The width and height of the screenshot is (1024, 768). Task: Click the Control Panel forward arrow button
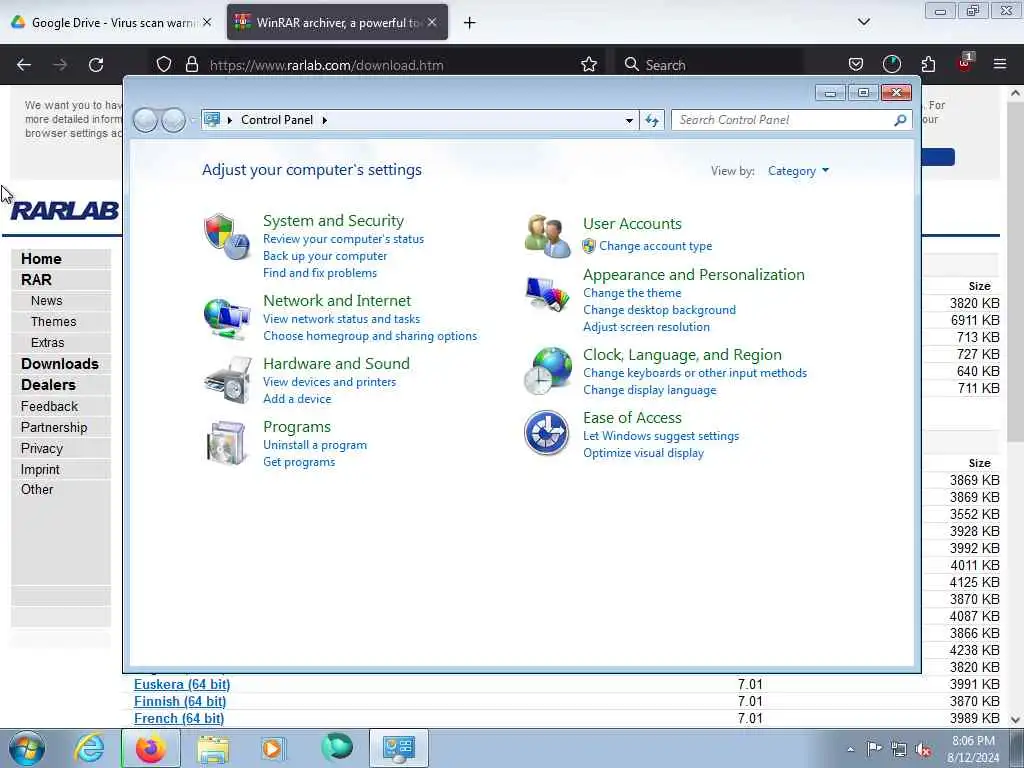[173, 120]
